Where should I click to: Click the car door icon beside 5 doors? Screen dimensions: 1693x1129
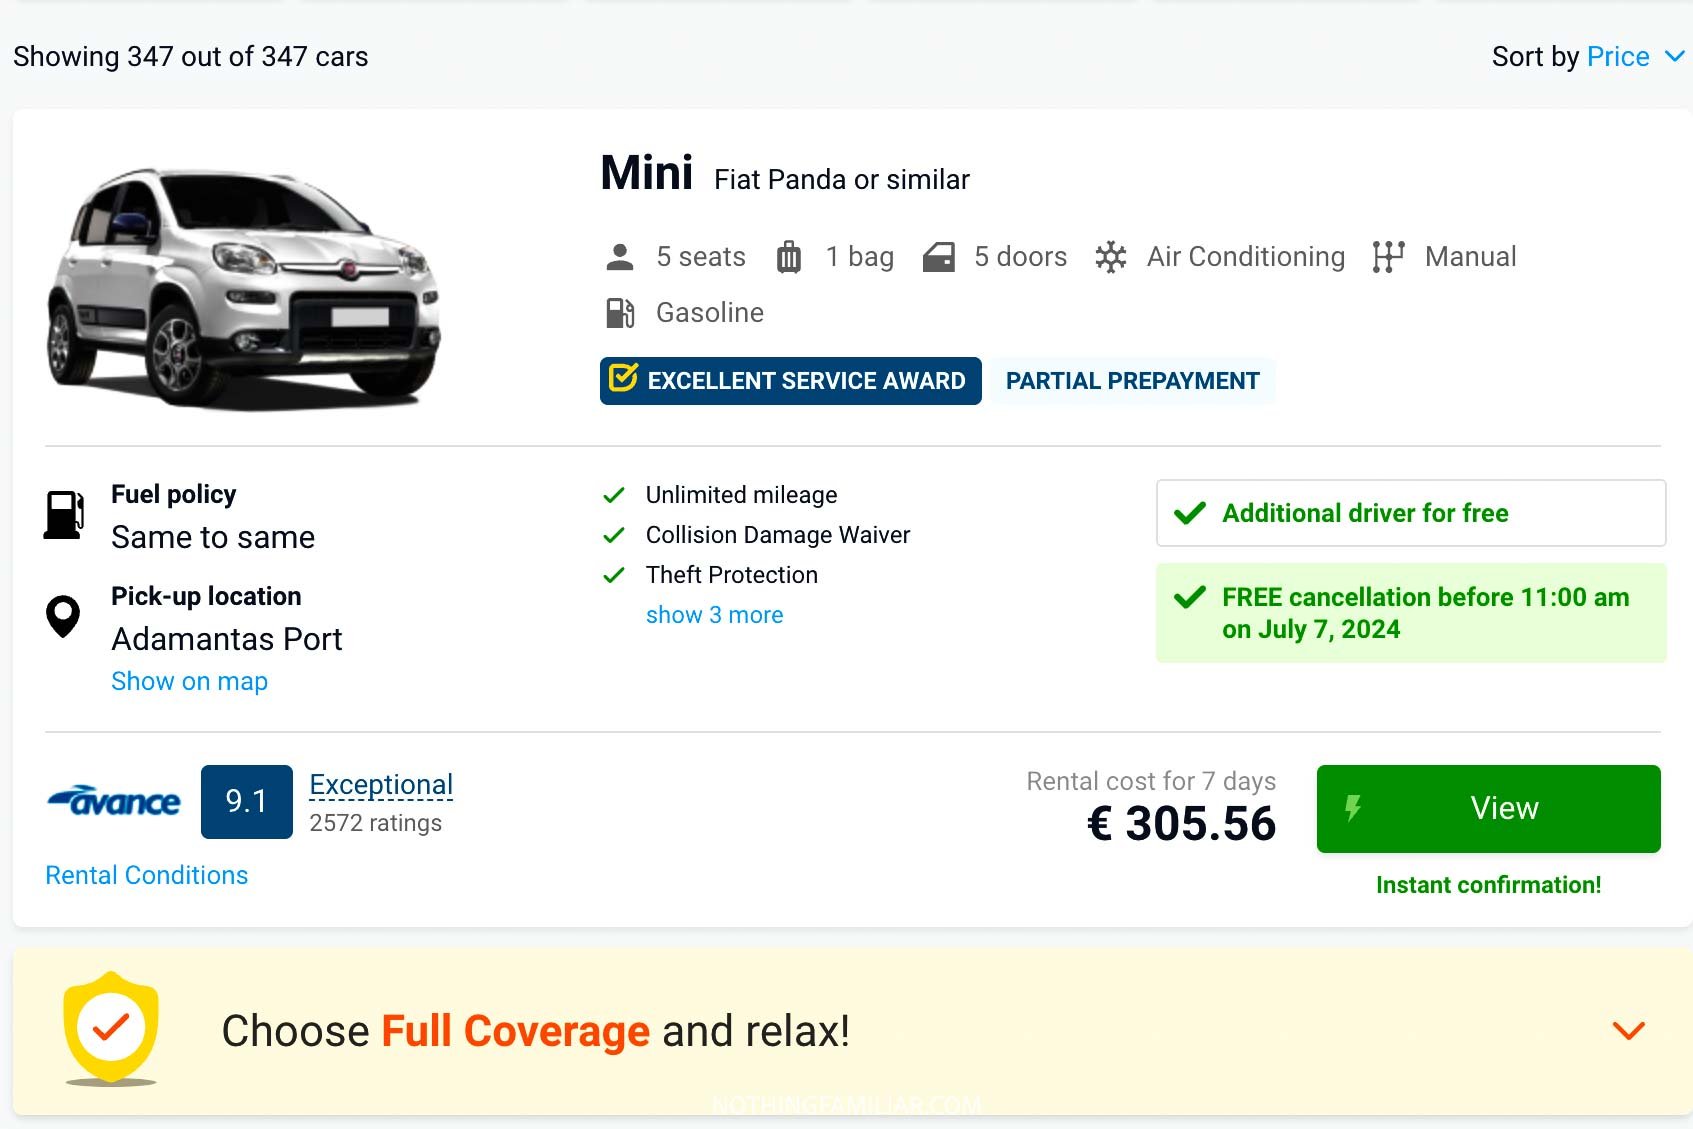938,257
